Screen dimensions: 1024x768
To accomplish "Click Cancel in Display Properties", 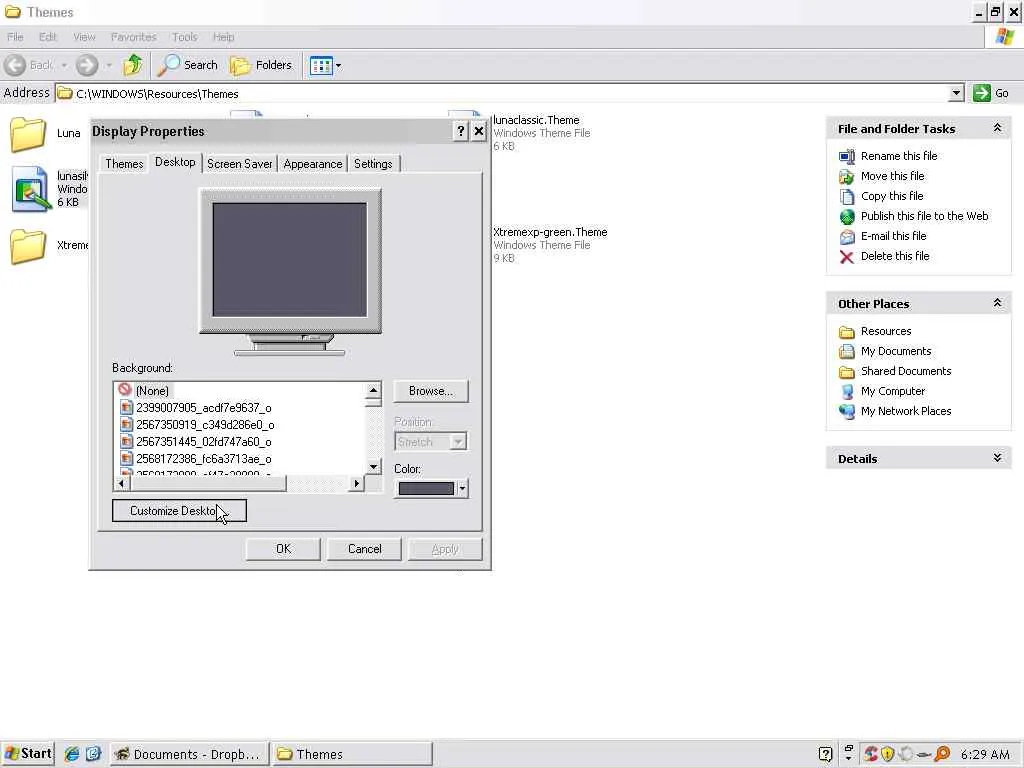I will click(364, 549).
